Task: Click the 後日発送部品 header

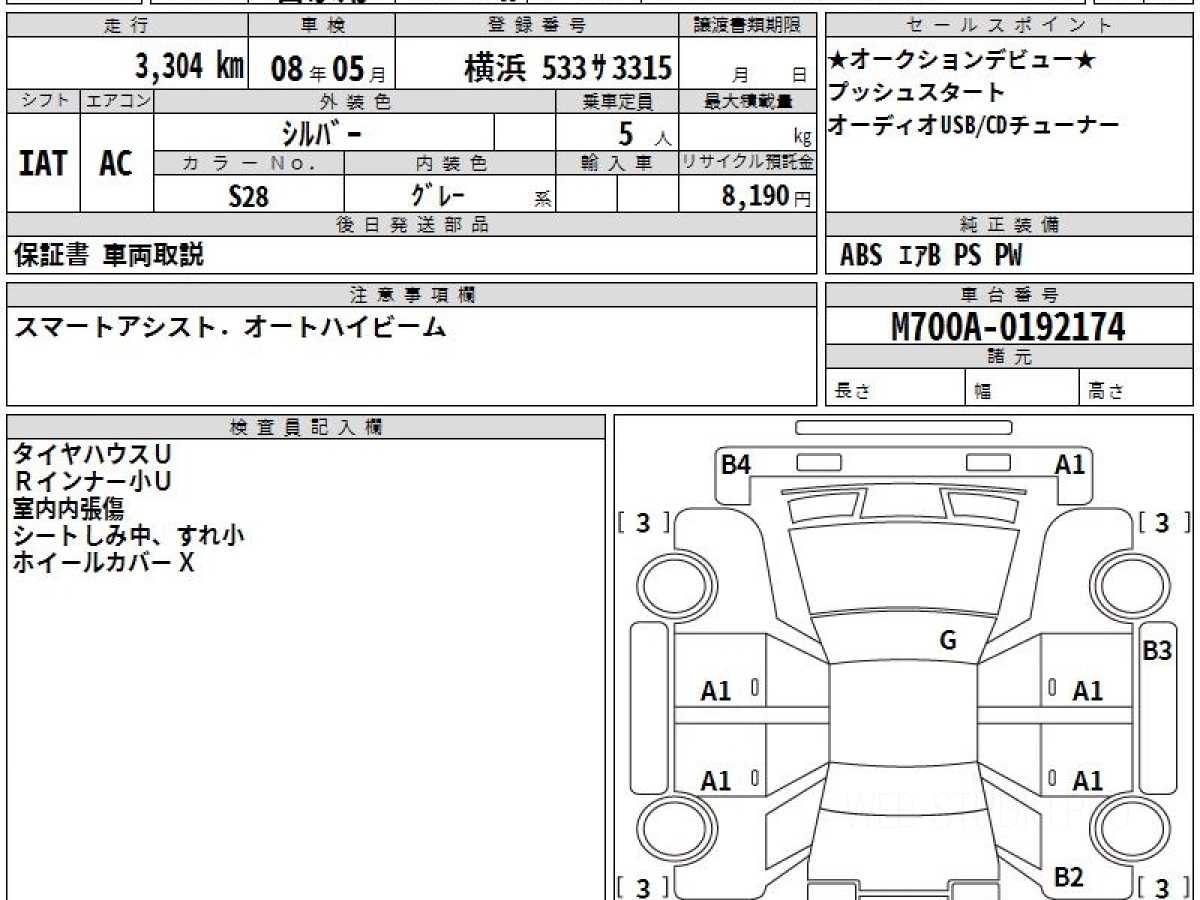Action: [412, 225]
